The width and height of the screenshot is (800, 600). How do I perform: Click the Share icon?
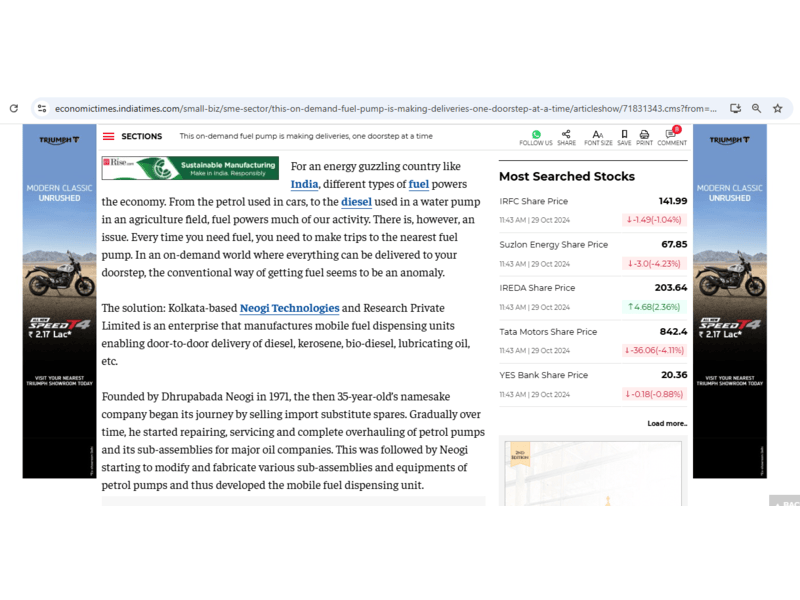pyautogui.click(x=566, y=134)
